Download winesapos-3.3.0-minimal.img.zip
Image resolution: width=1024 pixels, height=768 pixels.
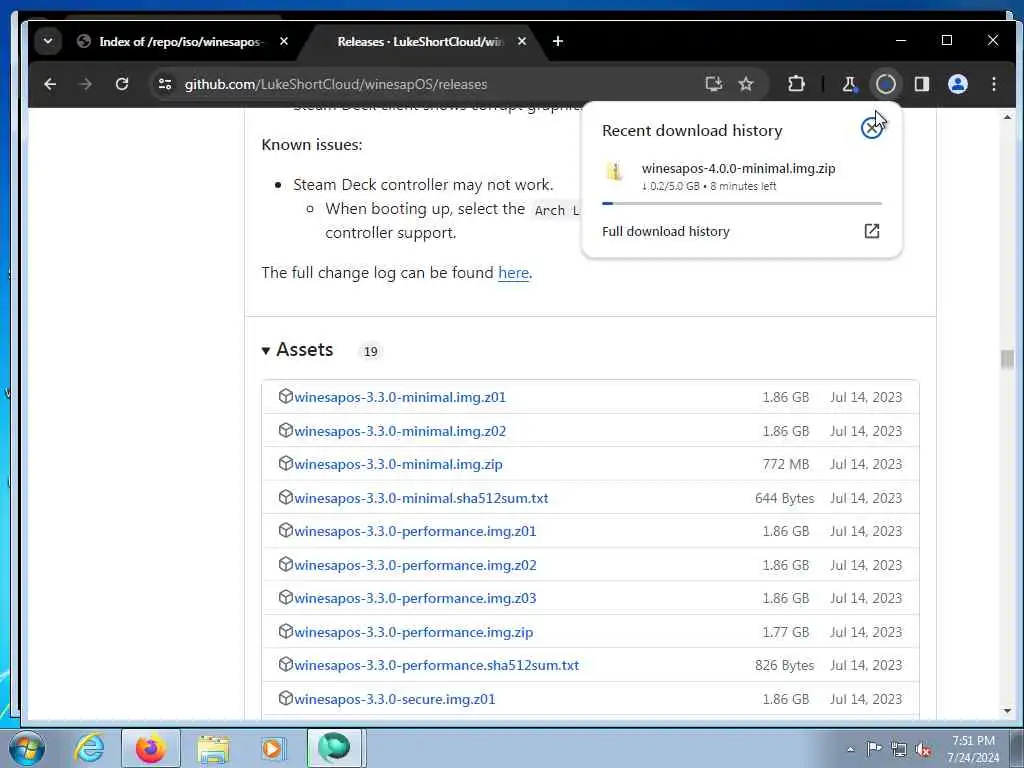click(x=398, y=464)
